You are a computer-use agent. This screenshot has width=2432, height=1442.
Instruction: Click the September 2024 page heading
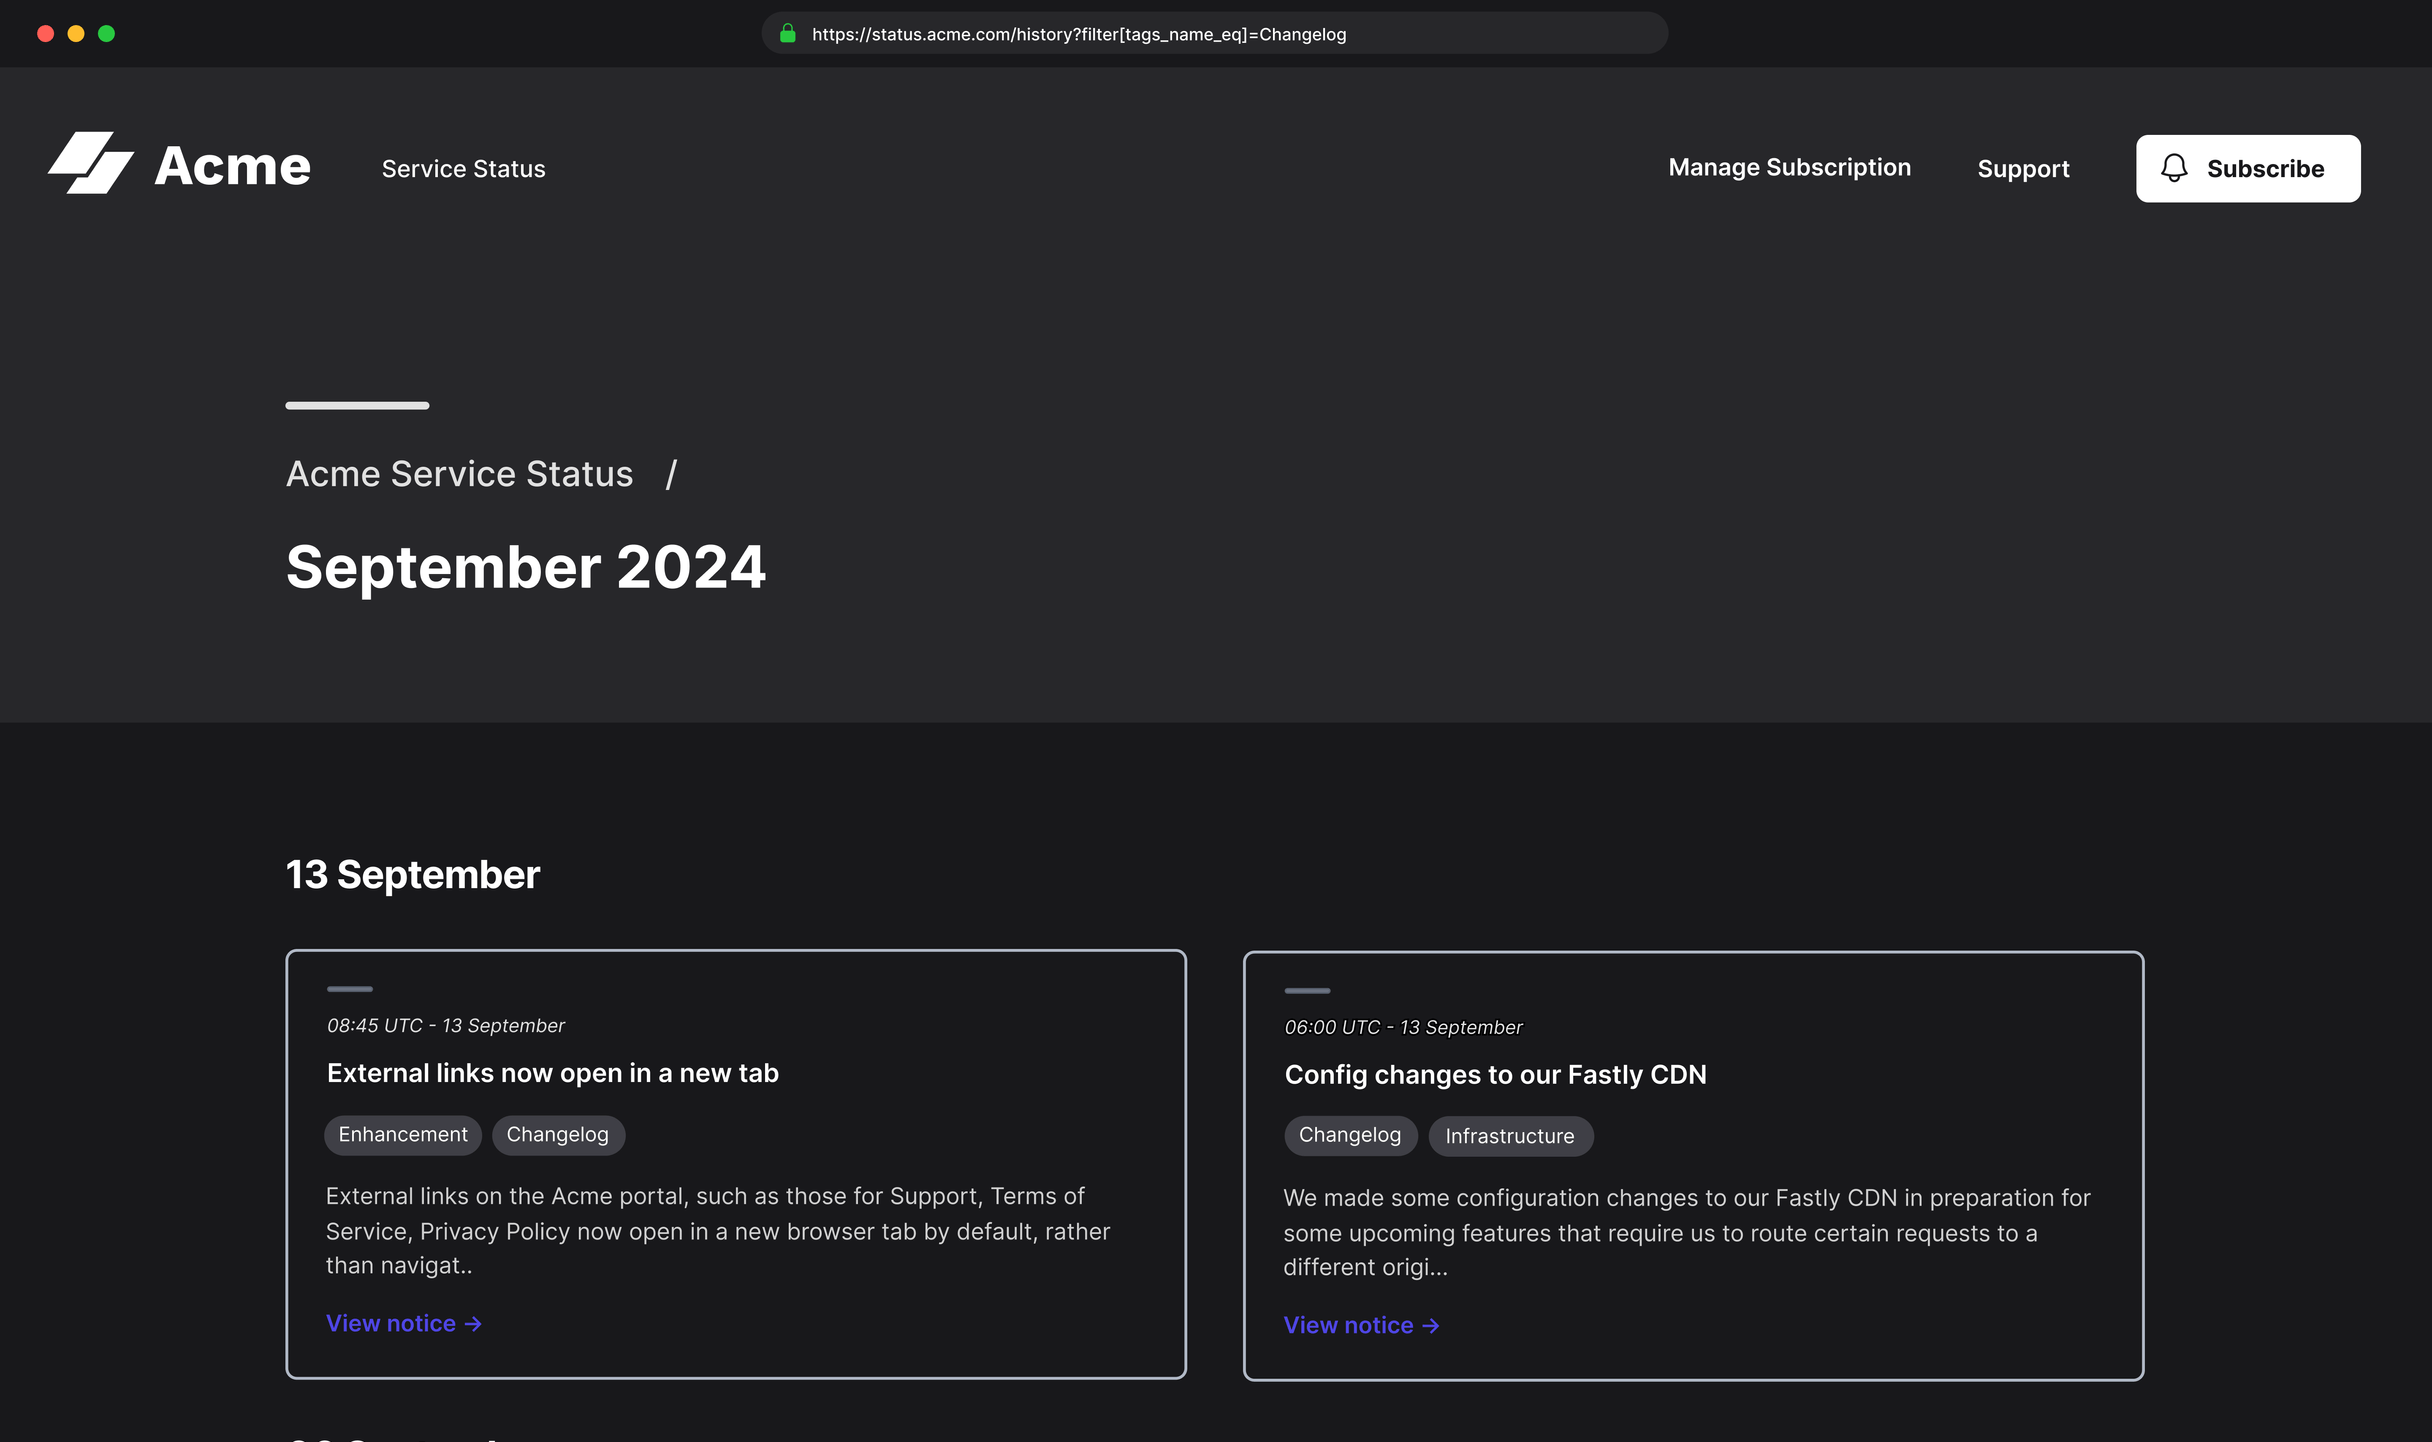pos(526,567)
